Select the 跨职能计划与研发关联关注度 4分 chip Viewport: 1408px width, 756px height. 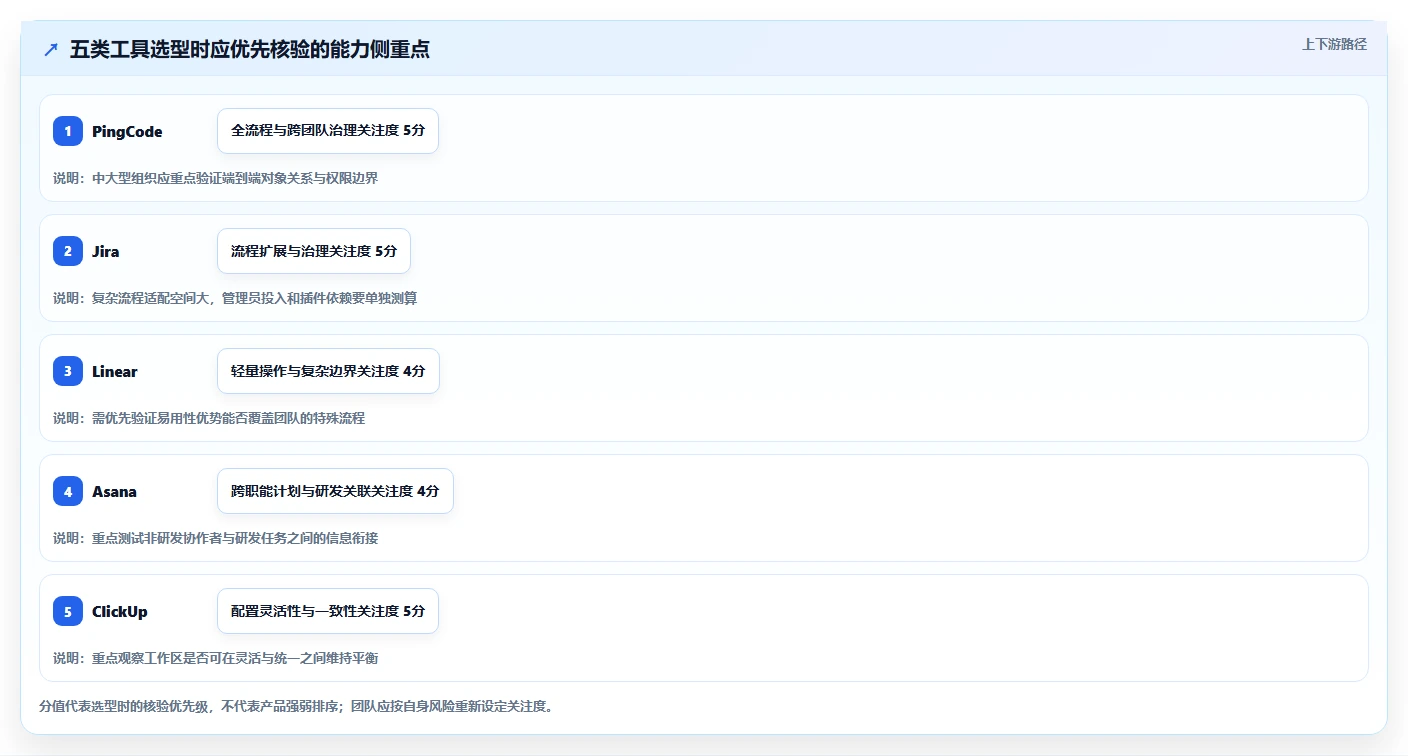click(x=335, y=491)
